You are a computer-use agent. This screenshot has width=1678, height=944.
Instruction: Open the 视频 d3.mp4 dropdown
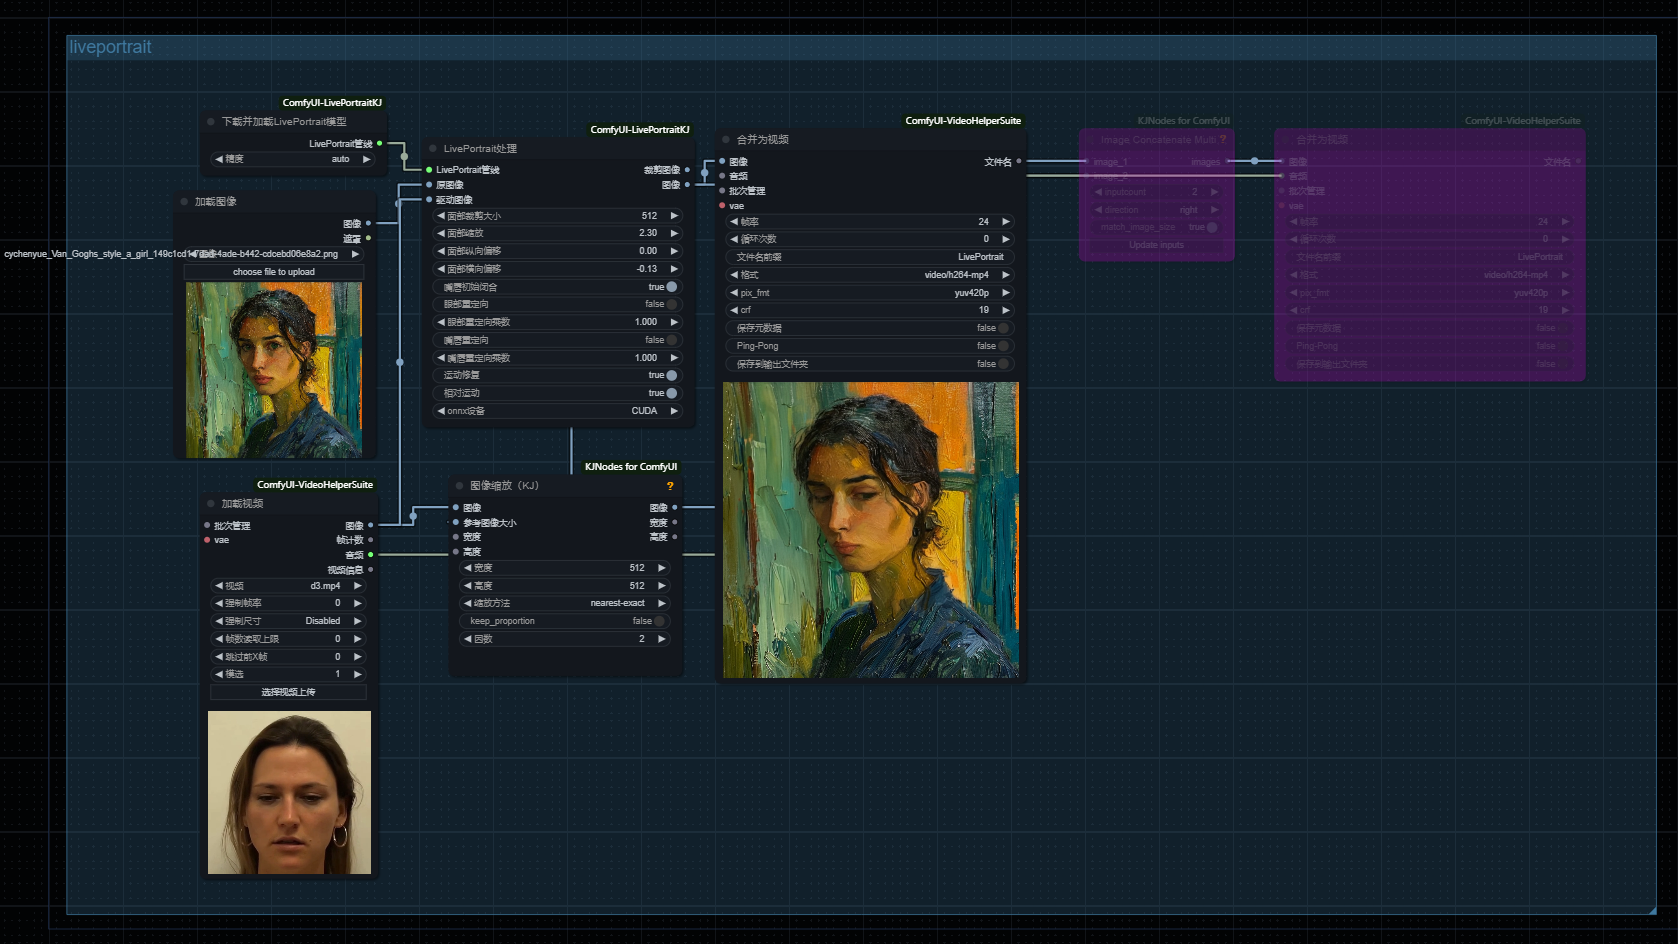point(288,586)
